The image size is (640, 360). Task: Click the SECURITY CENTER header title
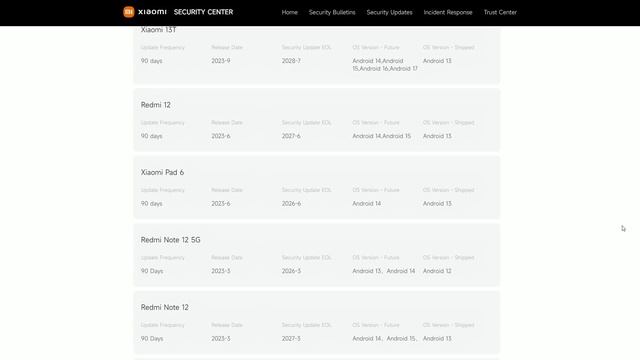coord(203,12)
